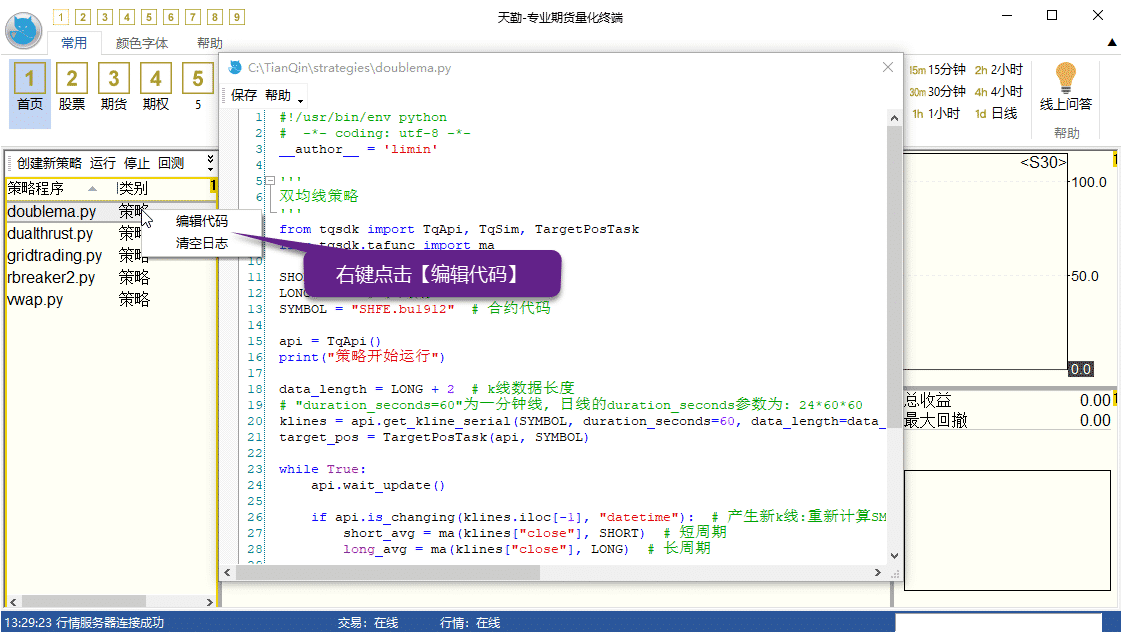Select the 期权 options page icon
The image size is (1122, 633).
[x=155, y=87]
